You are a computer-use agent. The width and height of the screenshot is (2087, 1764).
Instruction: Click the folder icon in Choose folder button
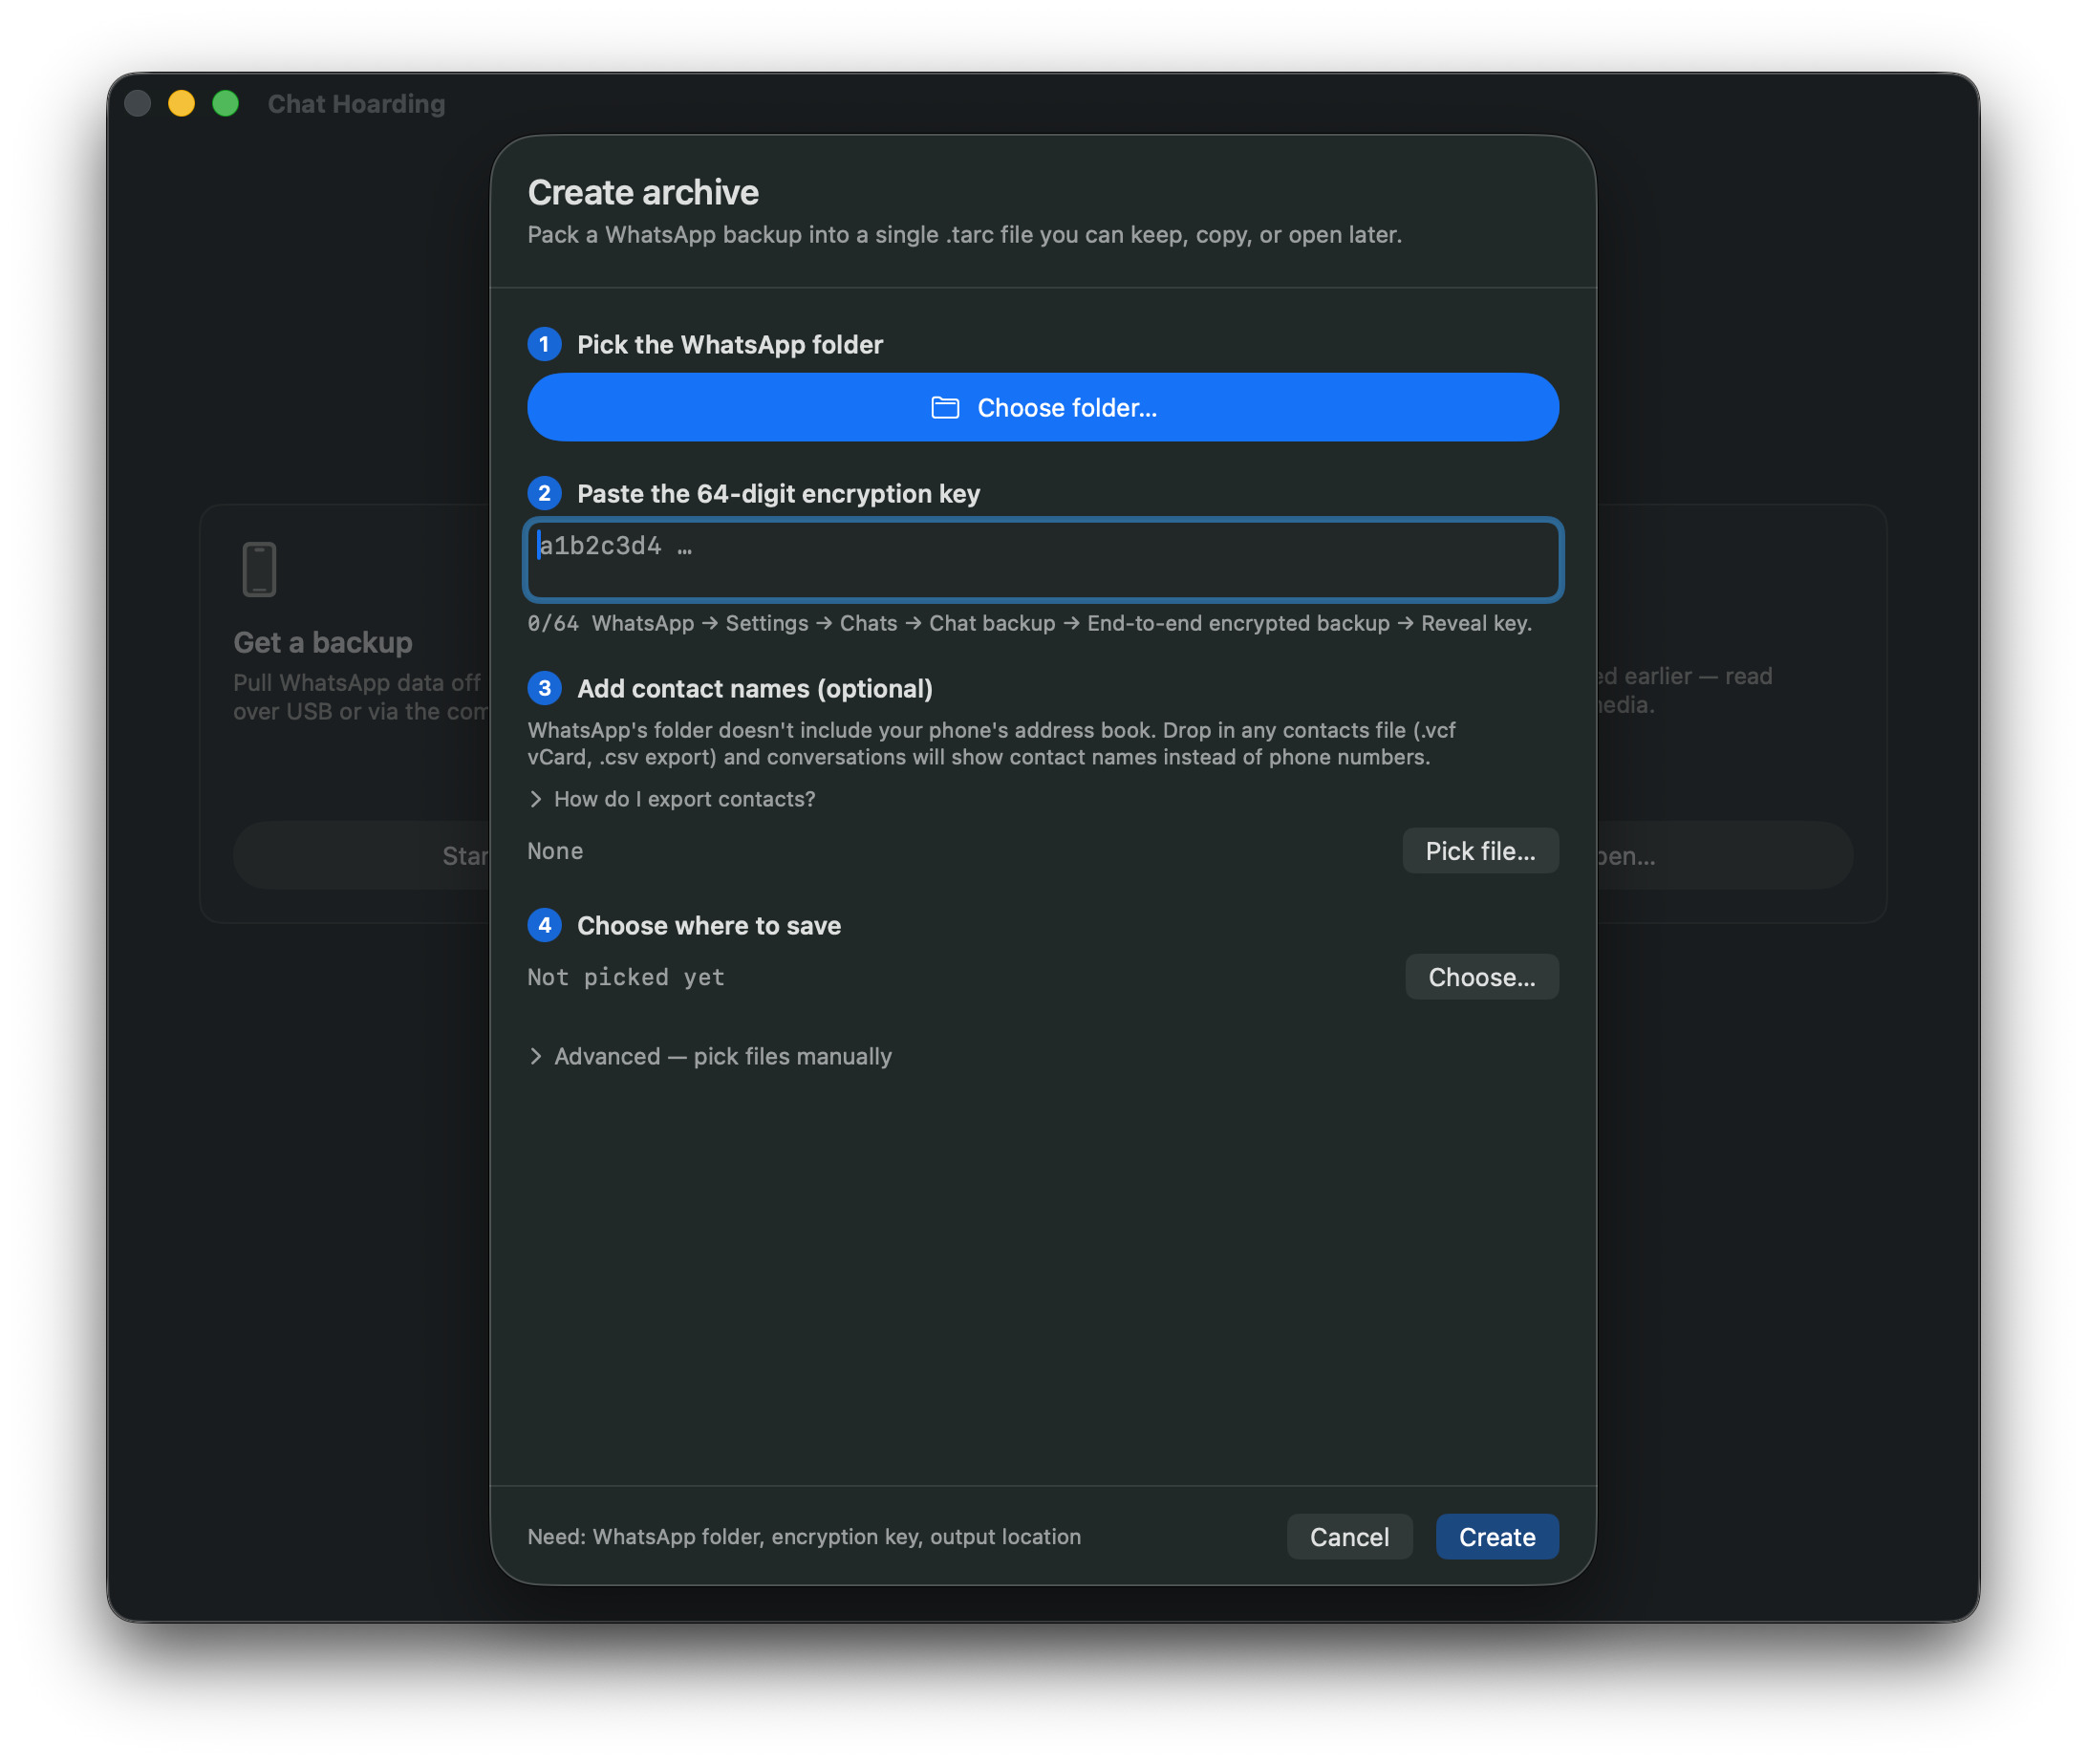(945, 408)
